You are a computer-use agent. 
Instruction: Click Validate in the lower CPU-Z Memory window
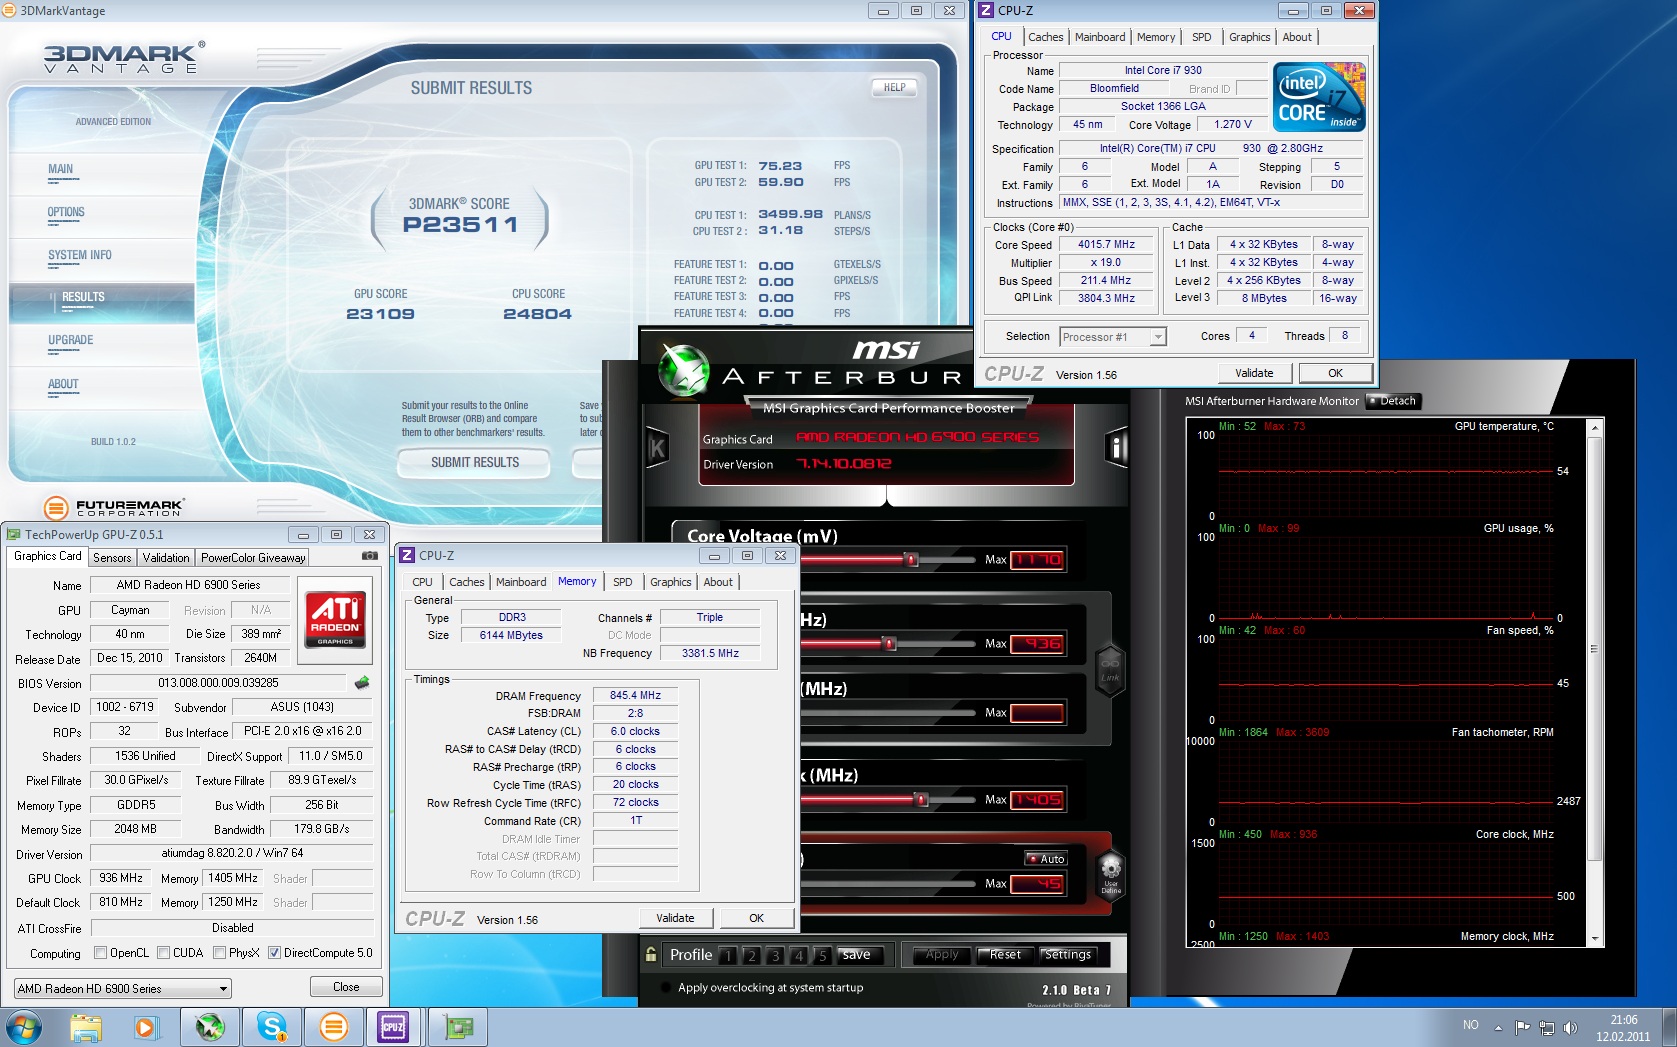point(675,918)
